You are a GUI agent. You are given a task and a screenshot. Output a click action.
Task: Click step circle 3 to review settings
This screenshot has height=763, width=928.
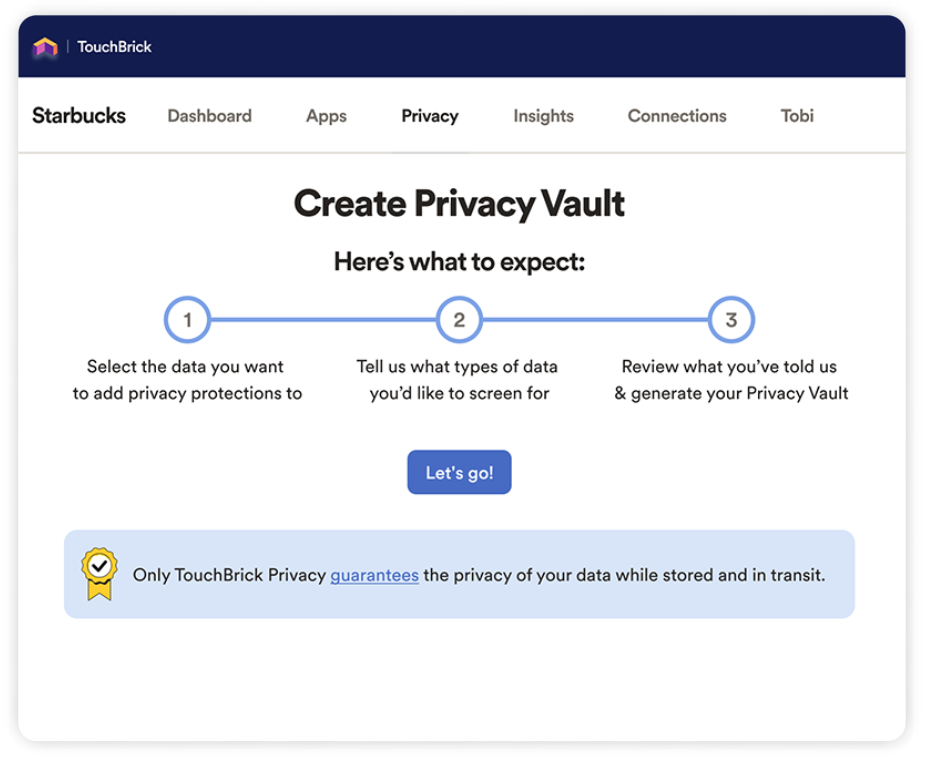pyautogui.click(x=731, y=319)
